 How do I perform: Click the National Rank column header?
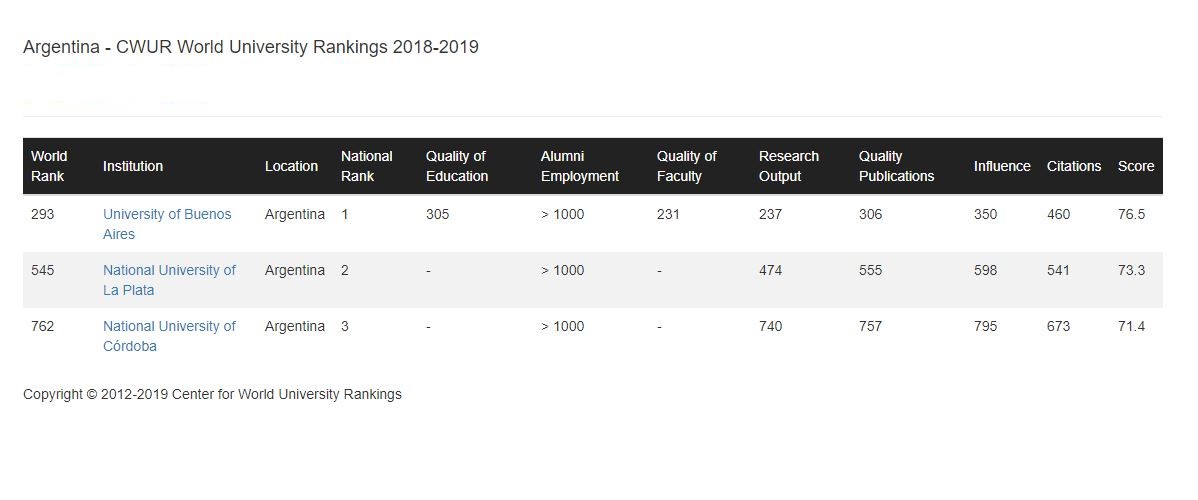click(x=367, y=166)
